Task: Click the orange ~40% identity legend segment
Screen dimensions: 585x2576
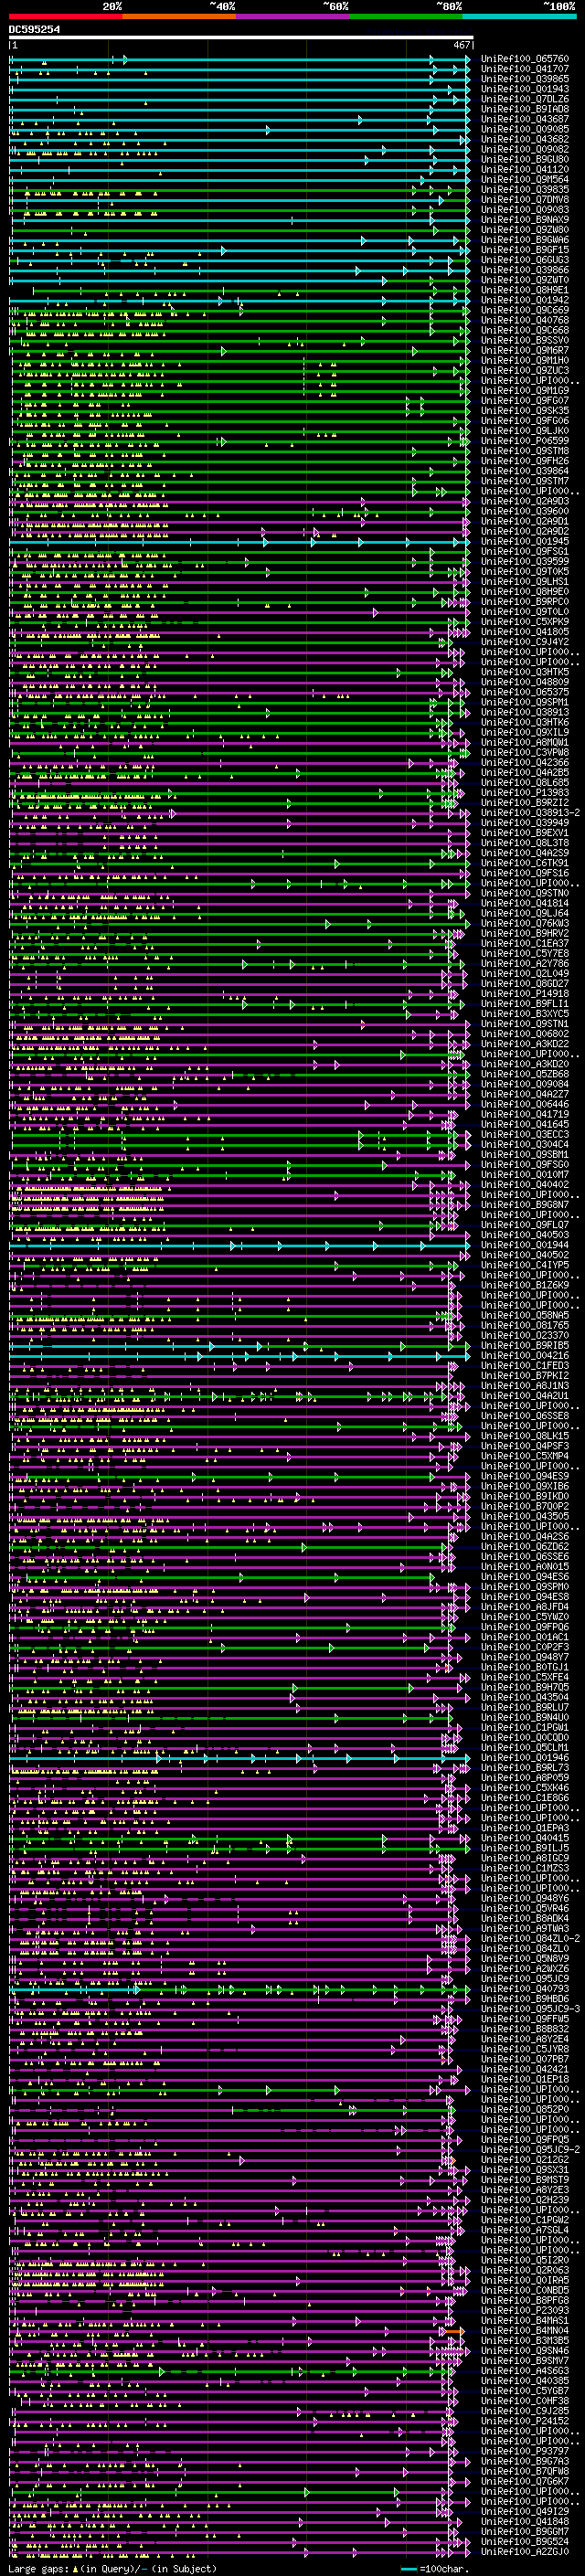Action: [x=179, y=16]
